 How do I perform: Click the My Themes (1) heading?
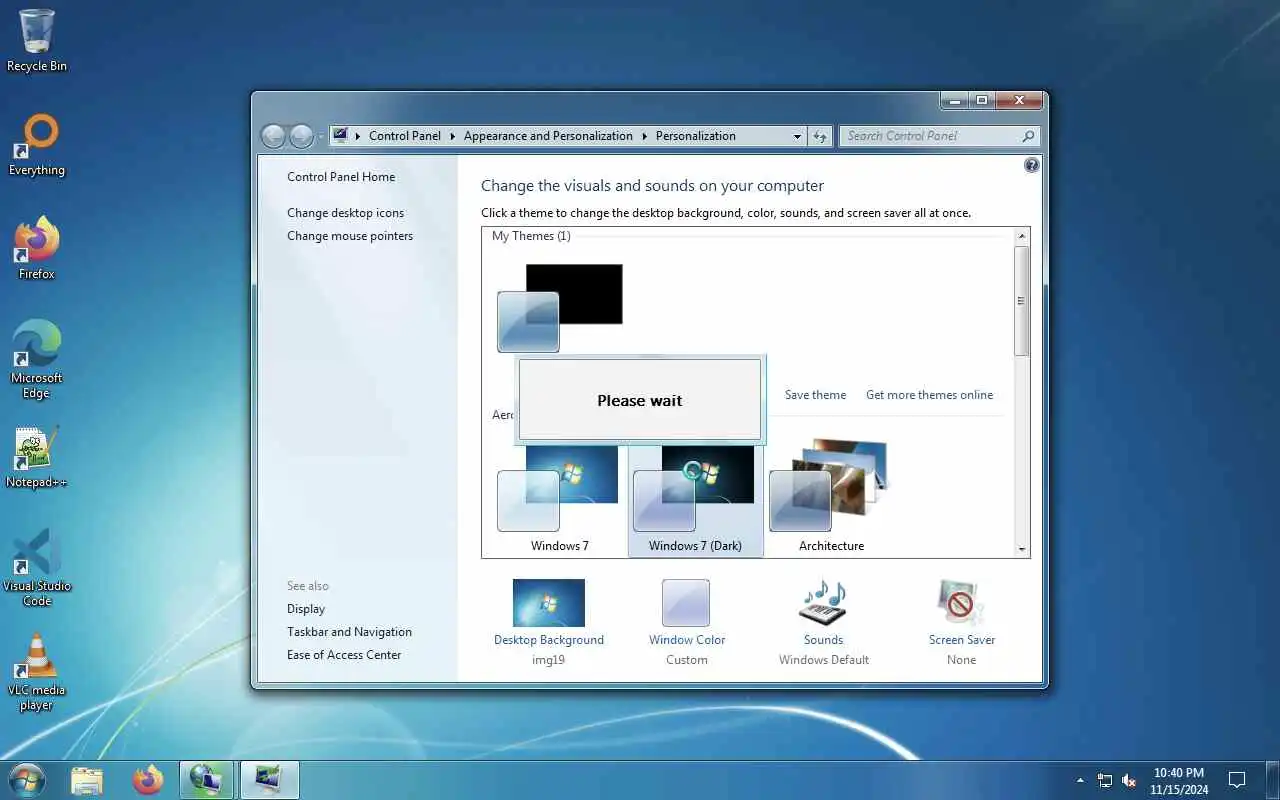tap(531, 236)
